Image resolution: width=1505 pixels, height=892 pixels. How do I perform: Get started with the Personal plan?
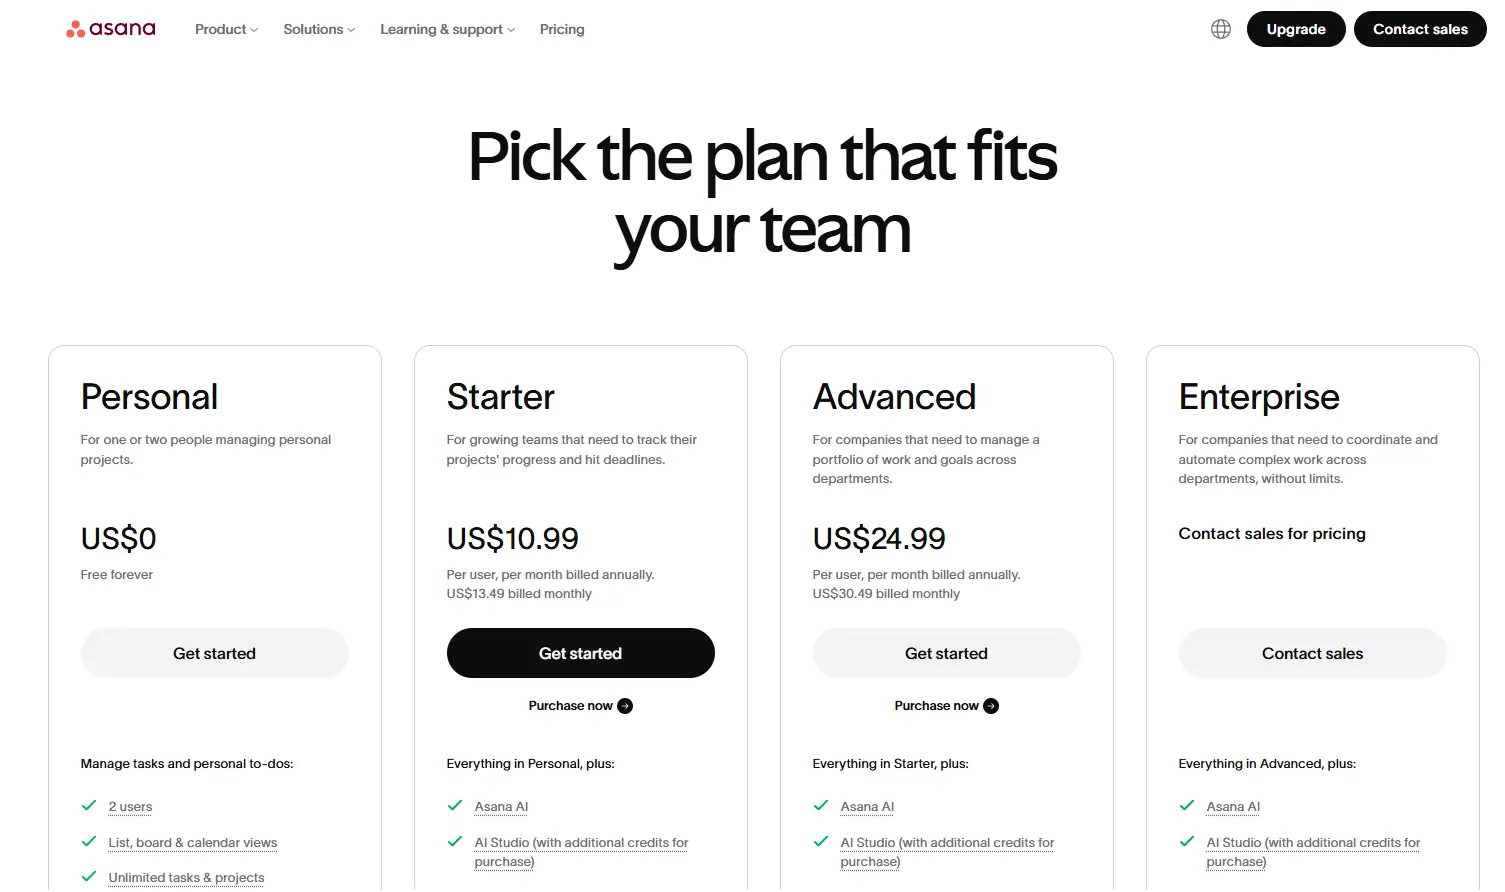(x=214, y=652)
